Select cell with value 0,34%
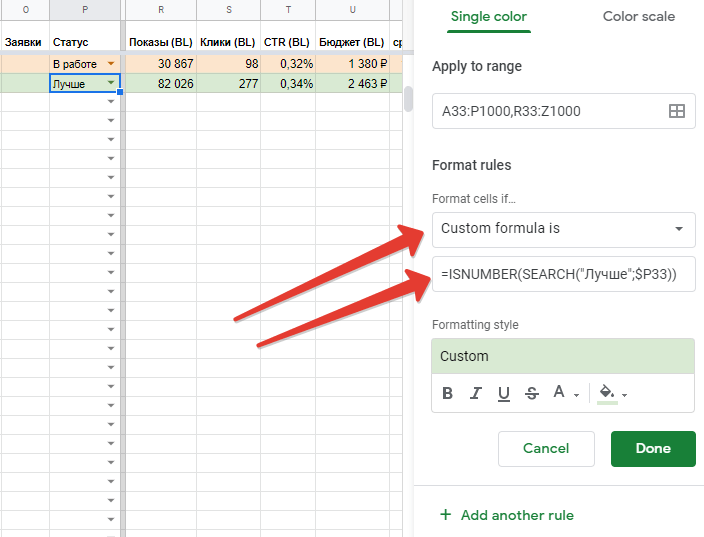The height and width of the screenshot is (537, 704). (x=288, y=84)
